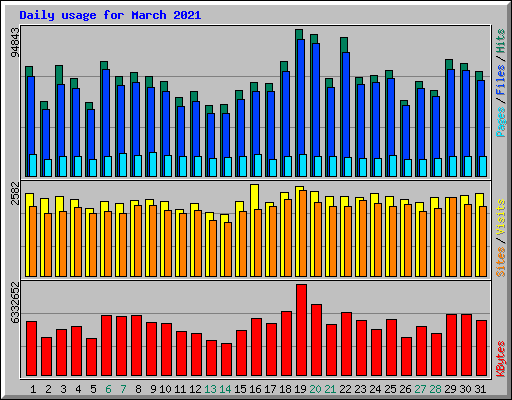512x400 pixels.
Task: Click day 11 on the date axis
Action: point(180,389)
